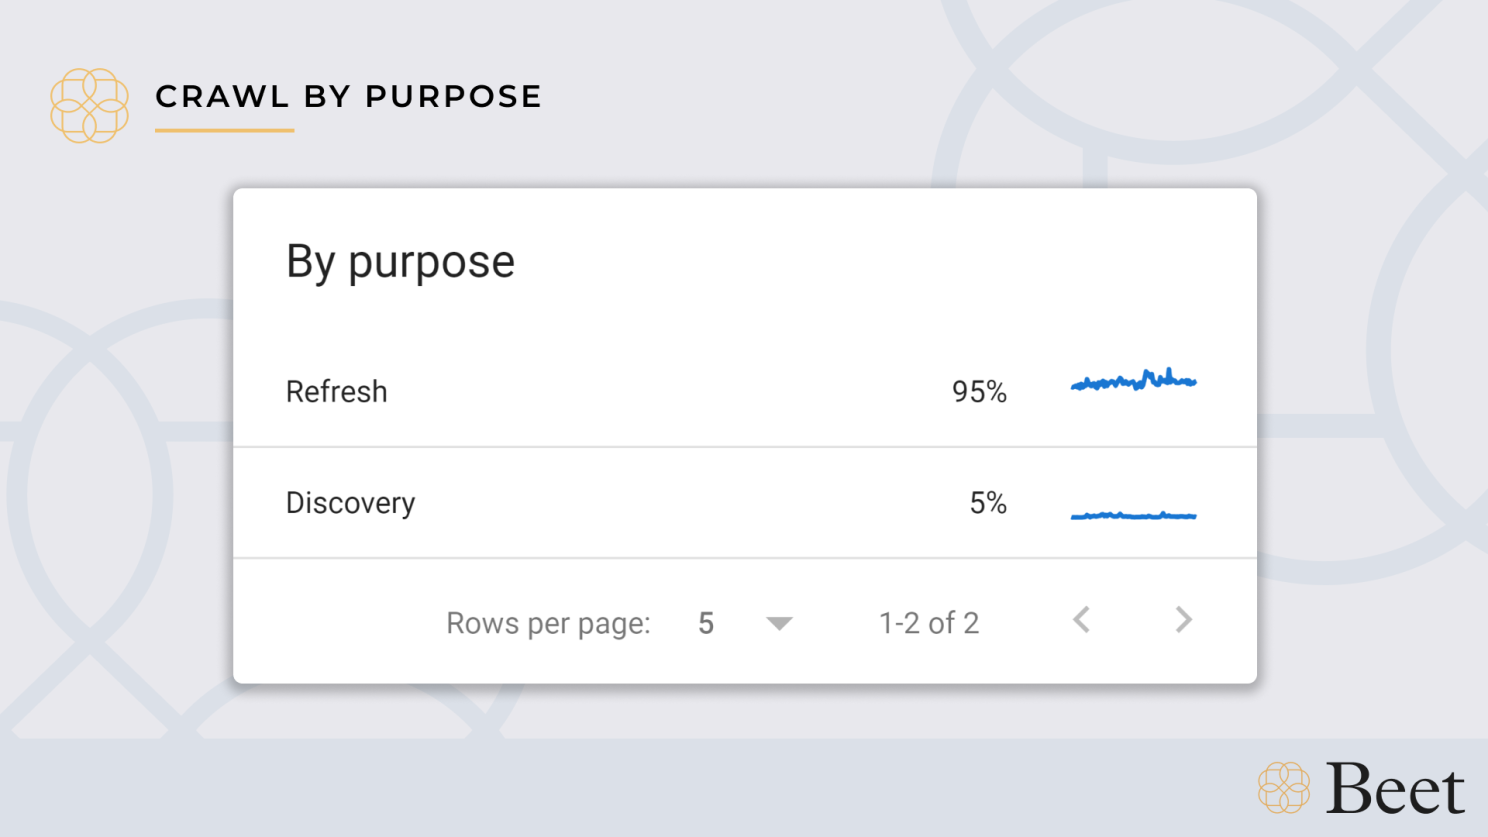Click the previous page arrow
1488x837 pixels.
click(x=1081, y=620)
